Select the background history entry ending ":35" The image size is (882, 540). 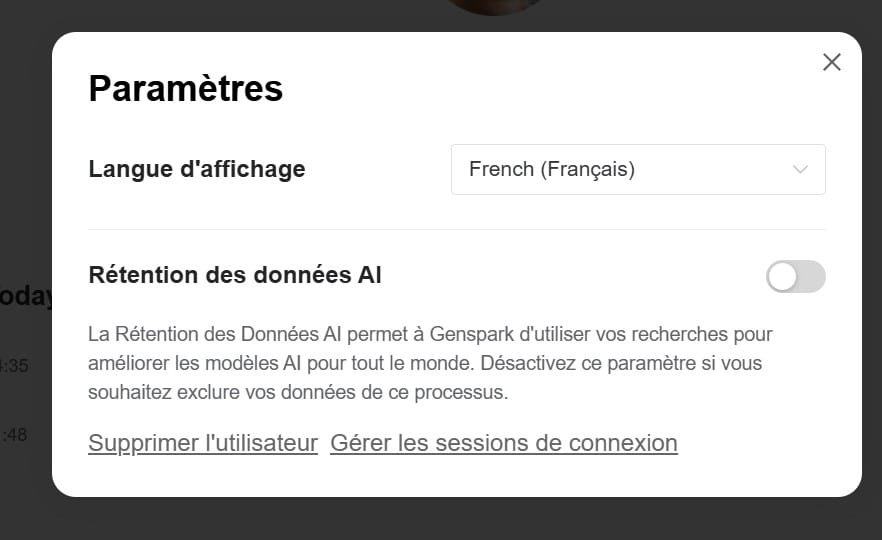pos(15,366)
